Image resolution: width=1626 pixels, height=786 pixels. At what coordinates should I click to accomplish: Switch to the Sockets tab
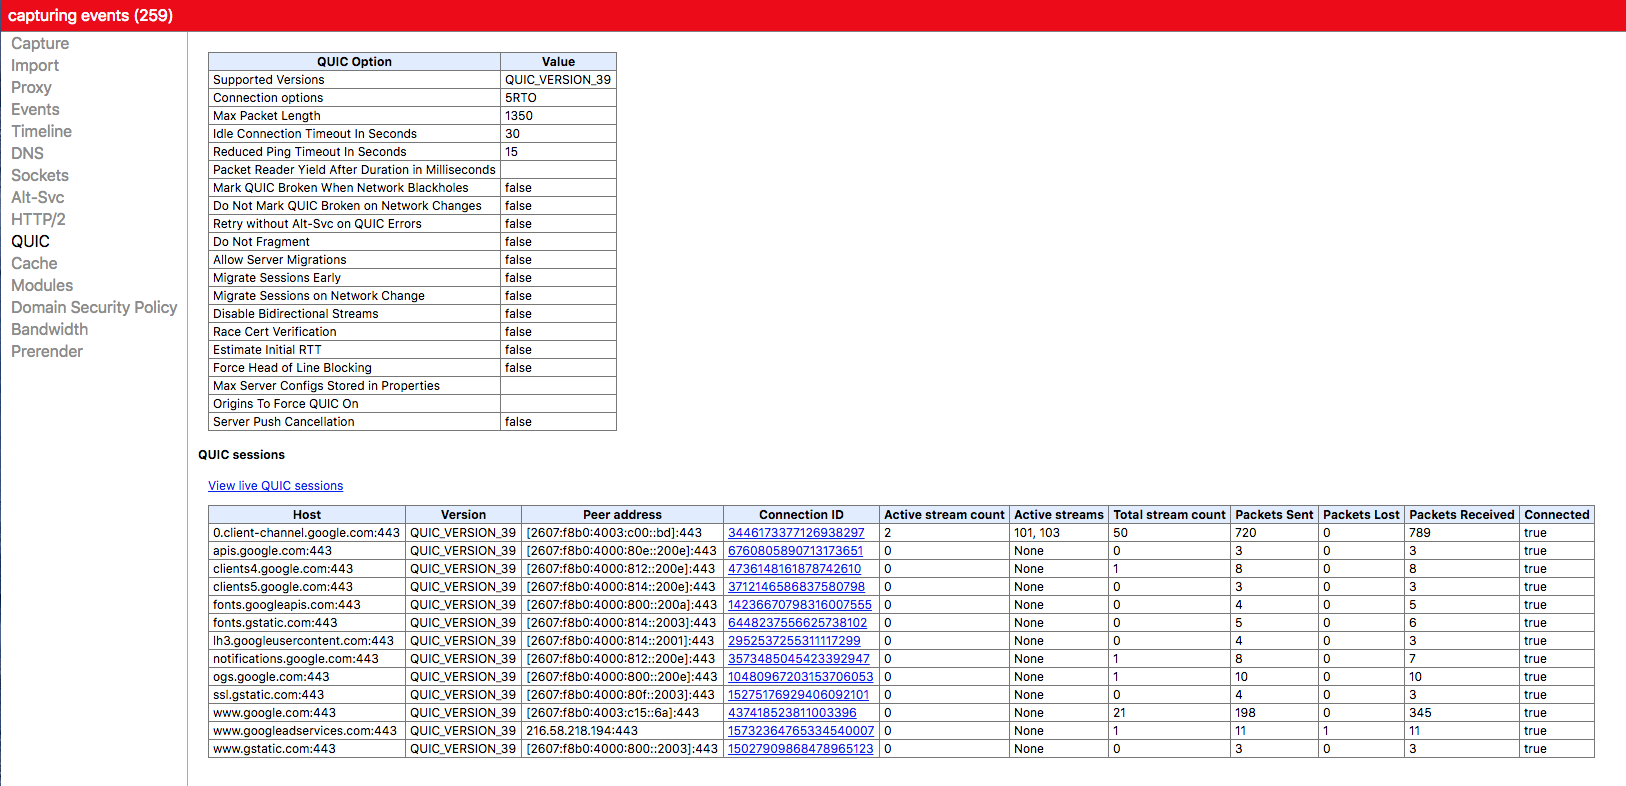40,176
